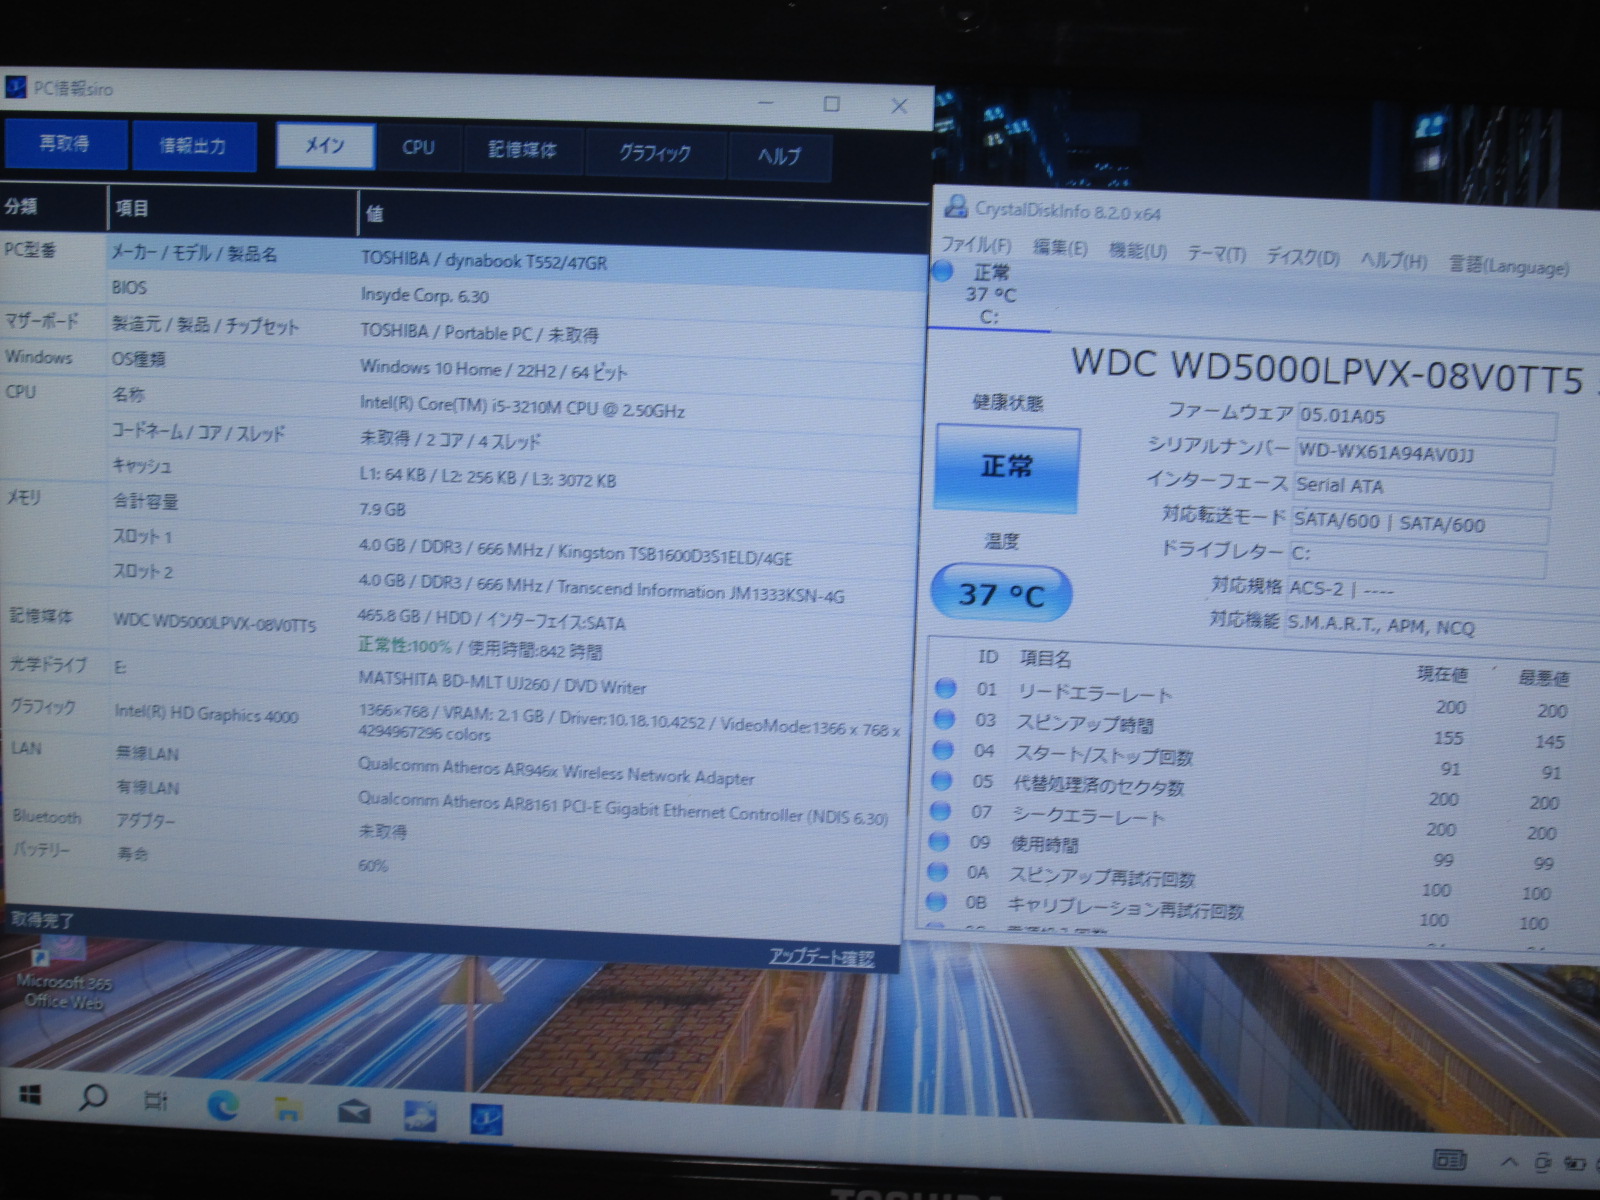Click the 情報出力 button
Image resolution: width=1600 pixels, height=1200 pixels.
point(193,146)
